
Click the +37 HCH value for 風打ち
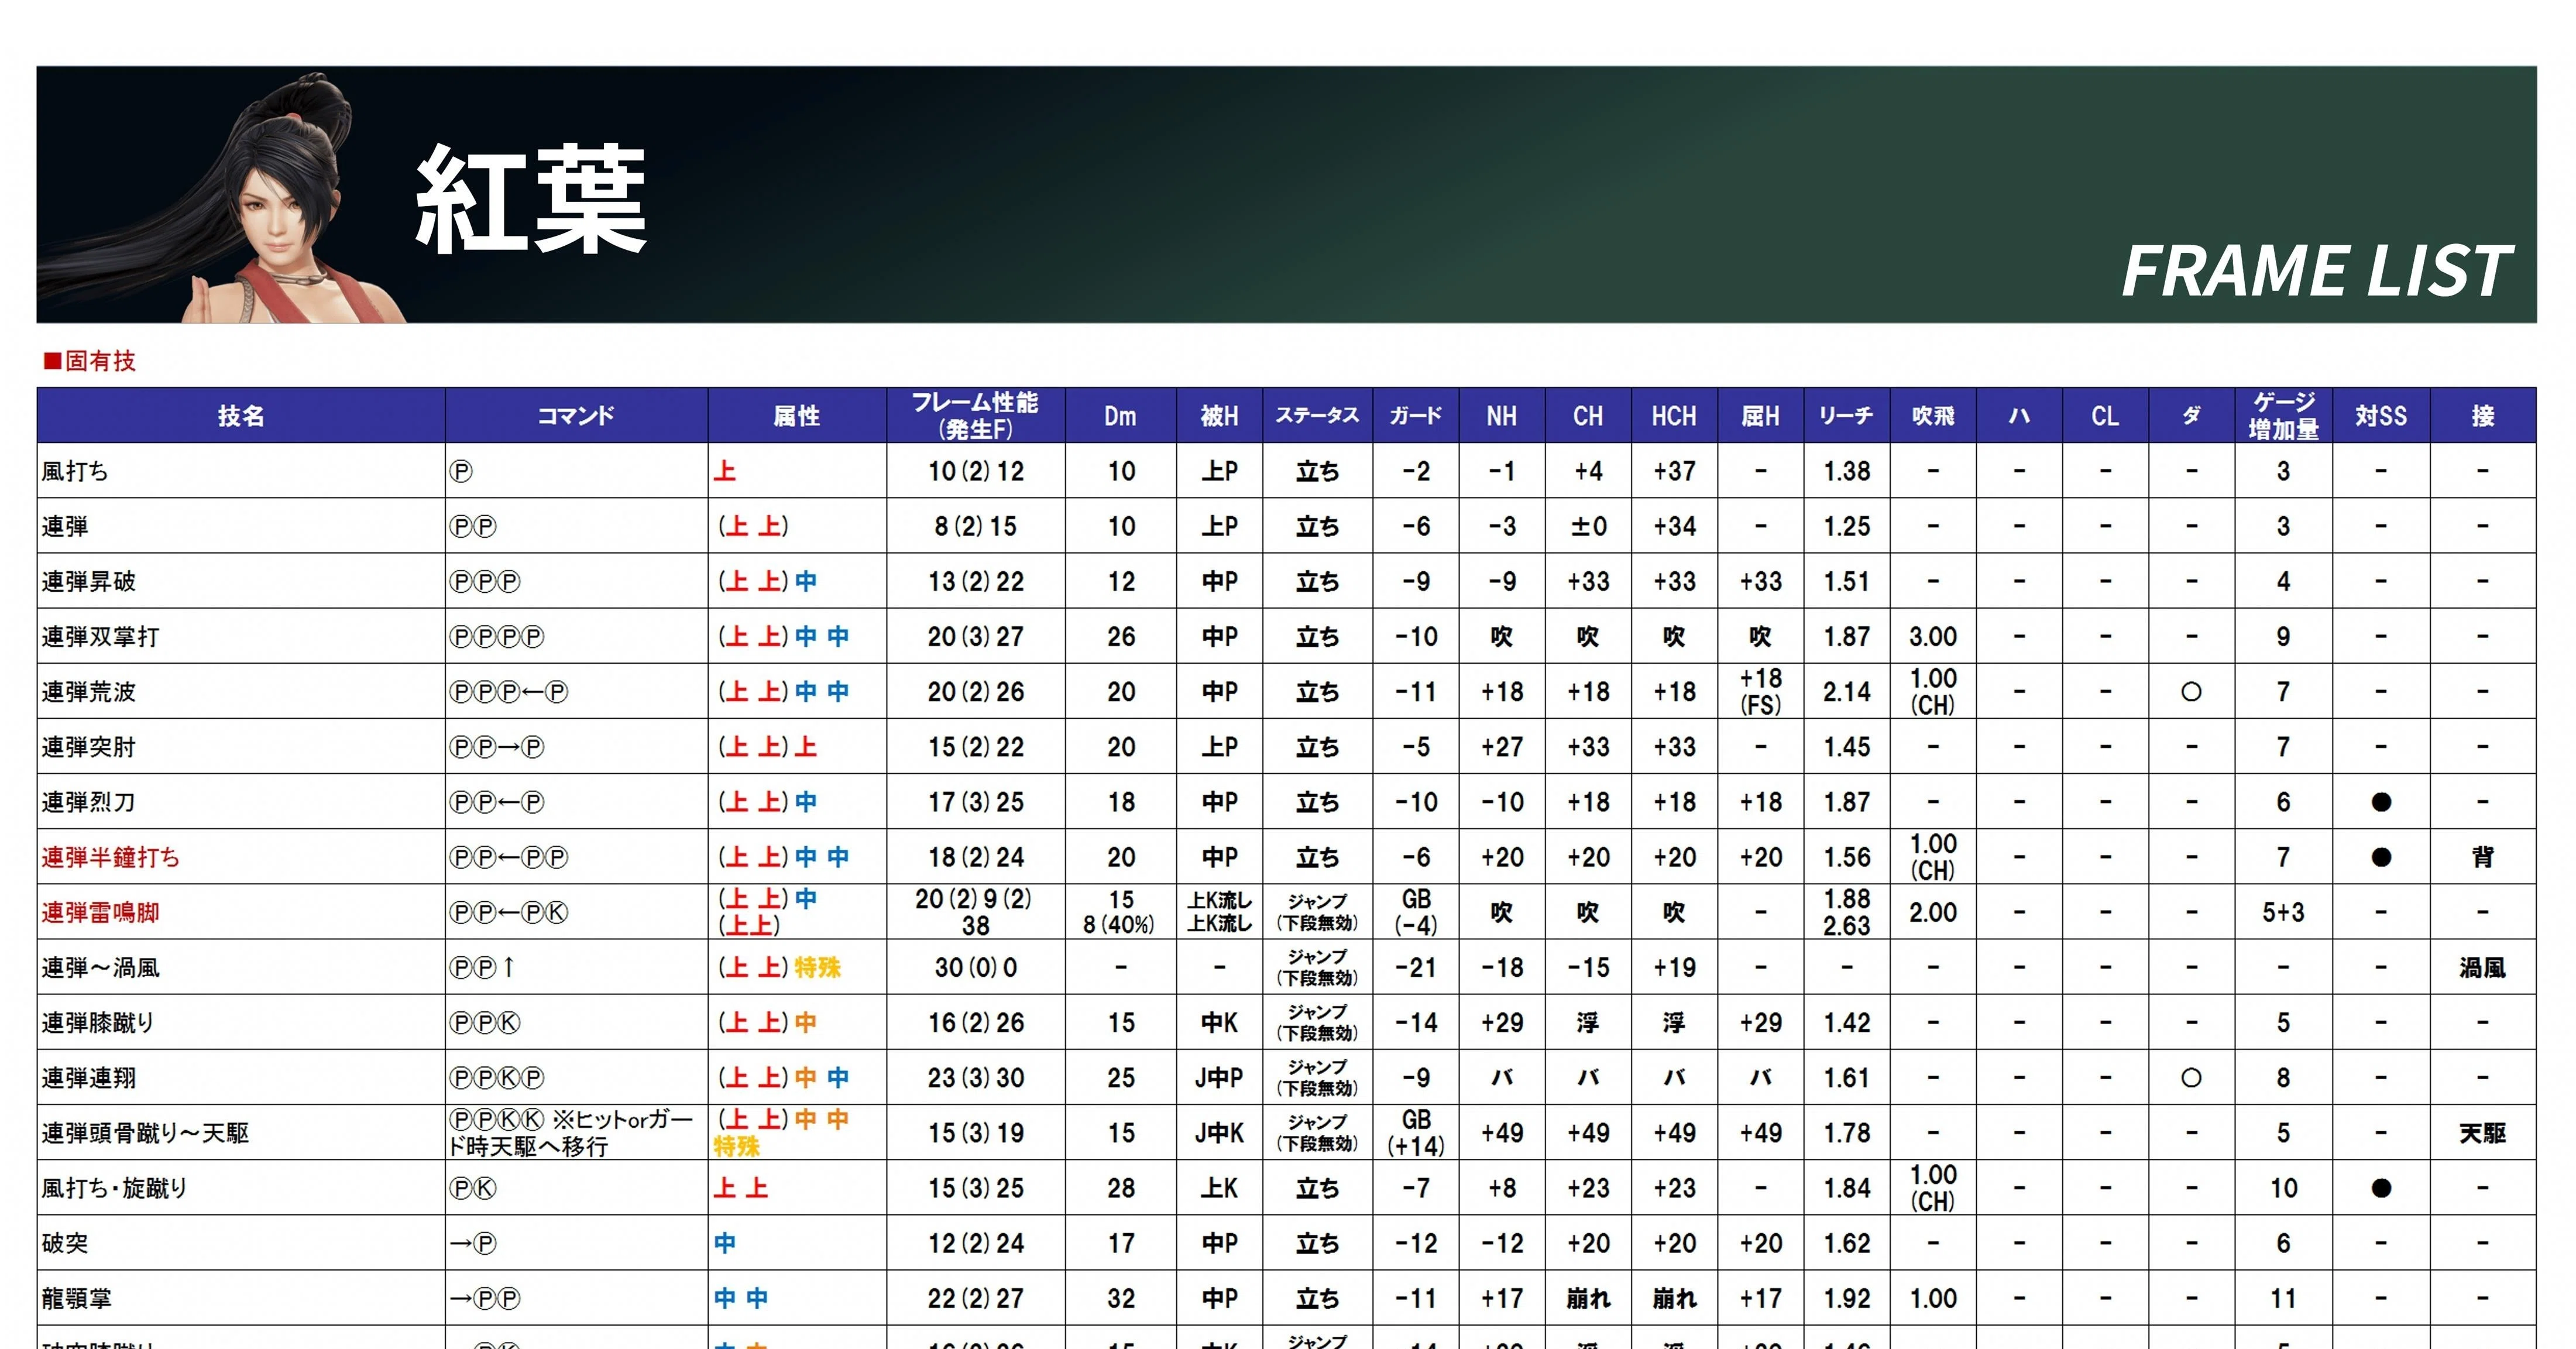point(1674,471)
